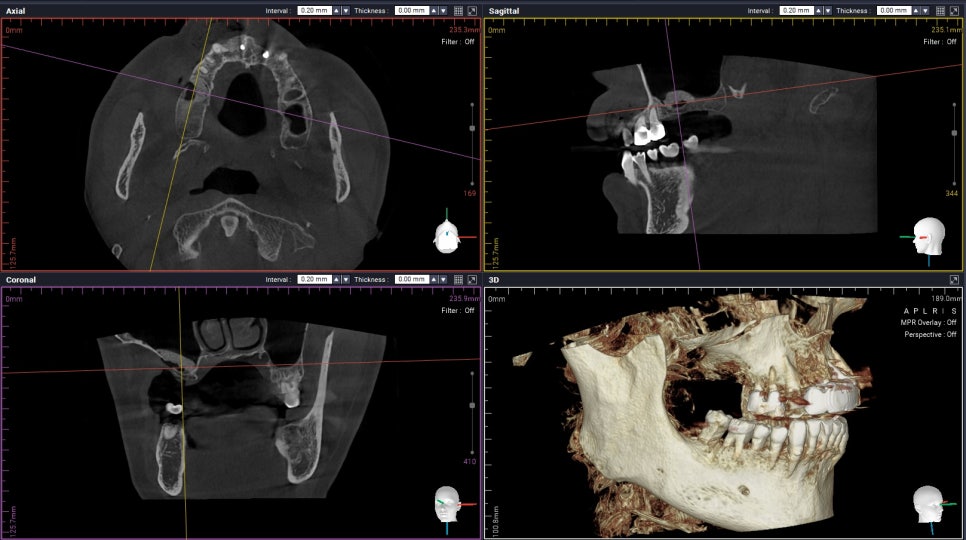Click the Axial slice slider handle

[472, 128]
